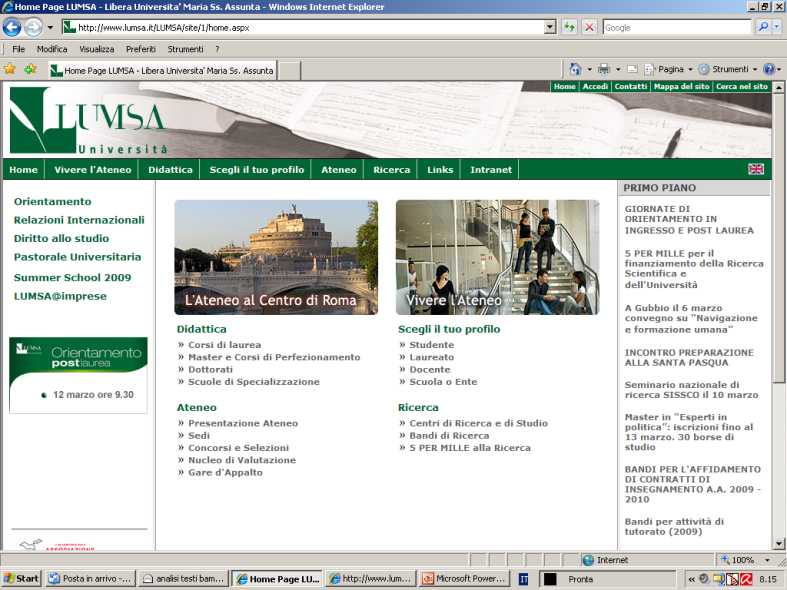Expand the address bar URL dropdown
This screenshot has width=787, height=590.
tap(550, 27)
